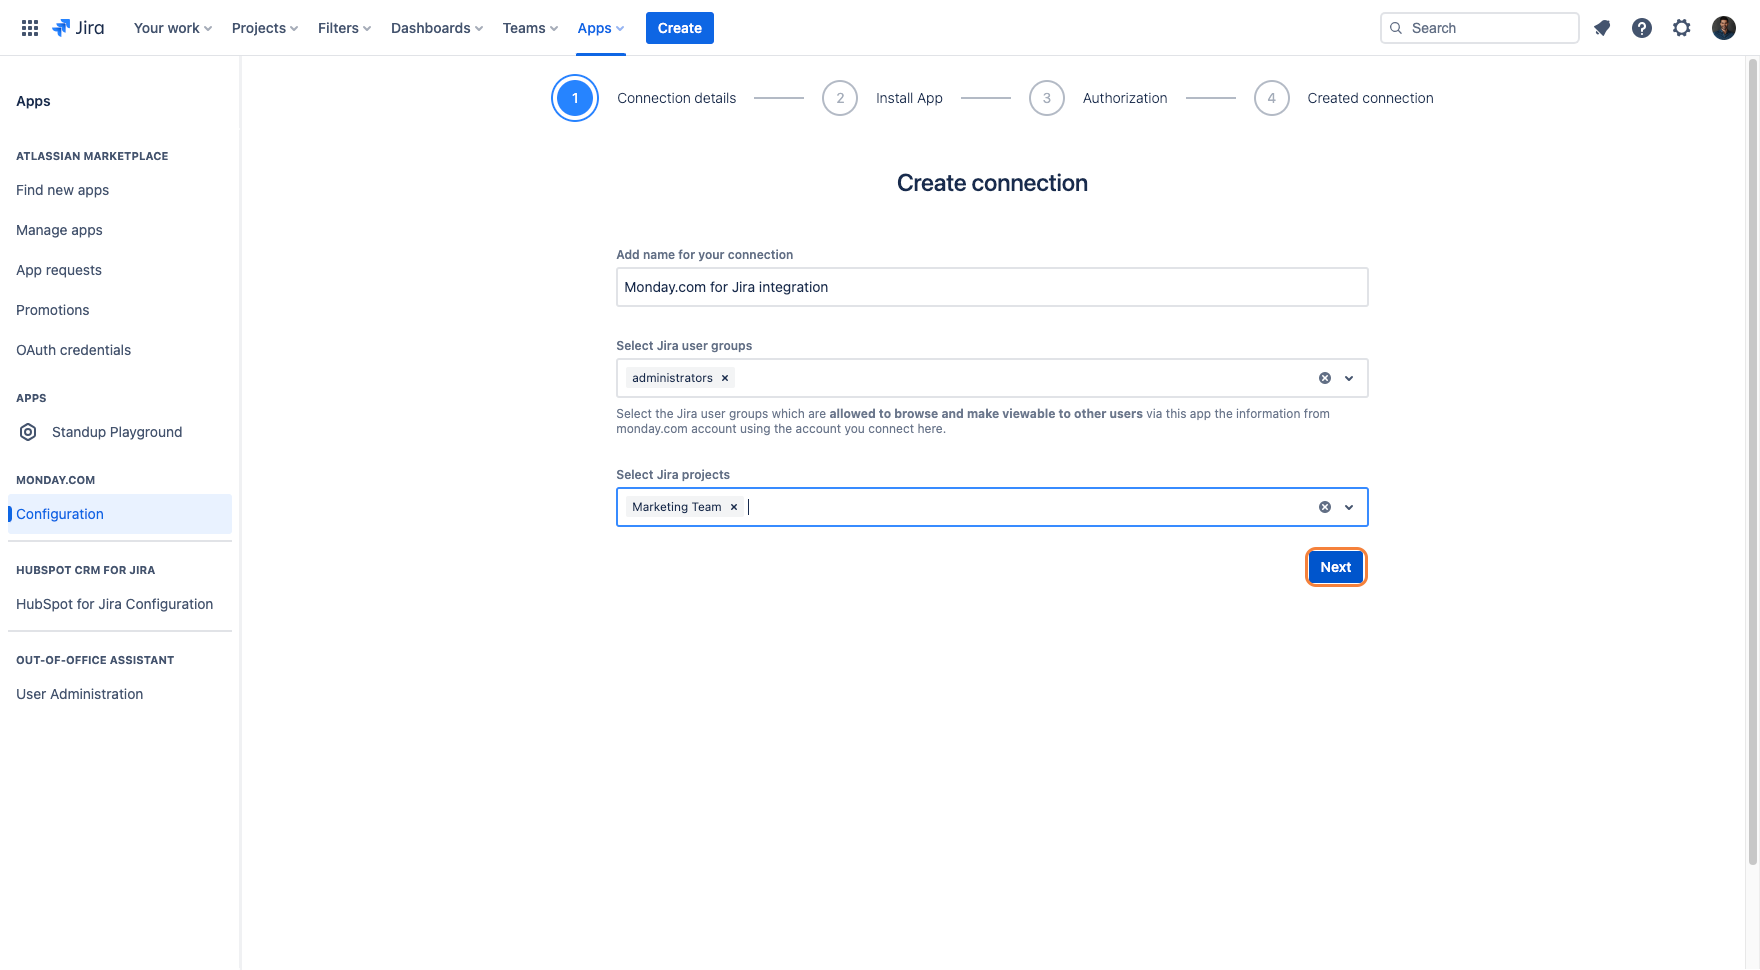The height and width of the screenshot is (970, 1760).
Task: Open the Teams menu
Action: (530, 28)
